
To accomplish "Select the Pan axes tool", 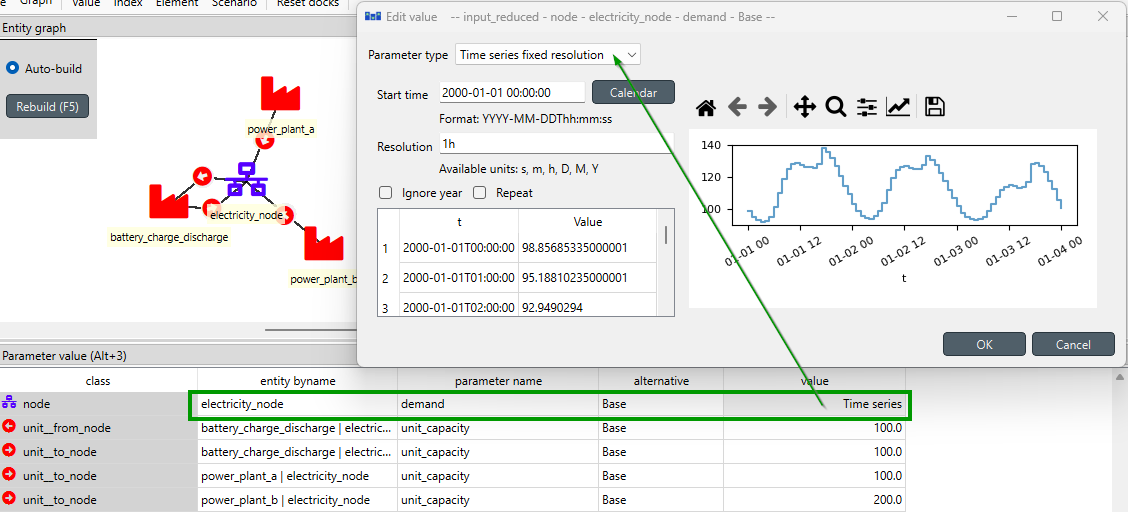I will pos(804,107).
